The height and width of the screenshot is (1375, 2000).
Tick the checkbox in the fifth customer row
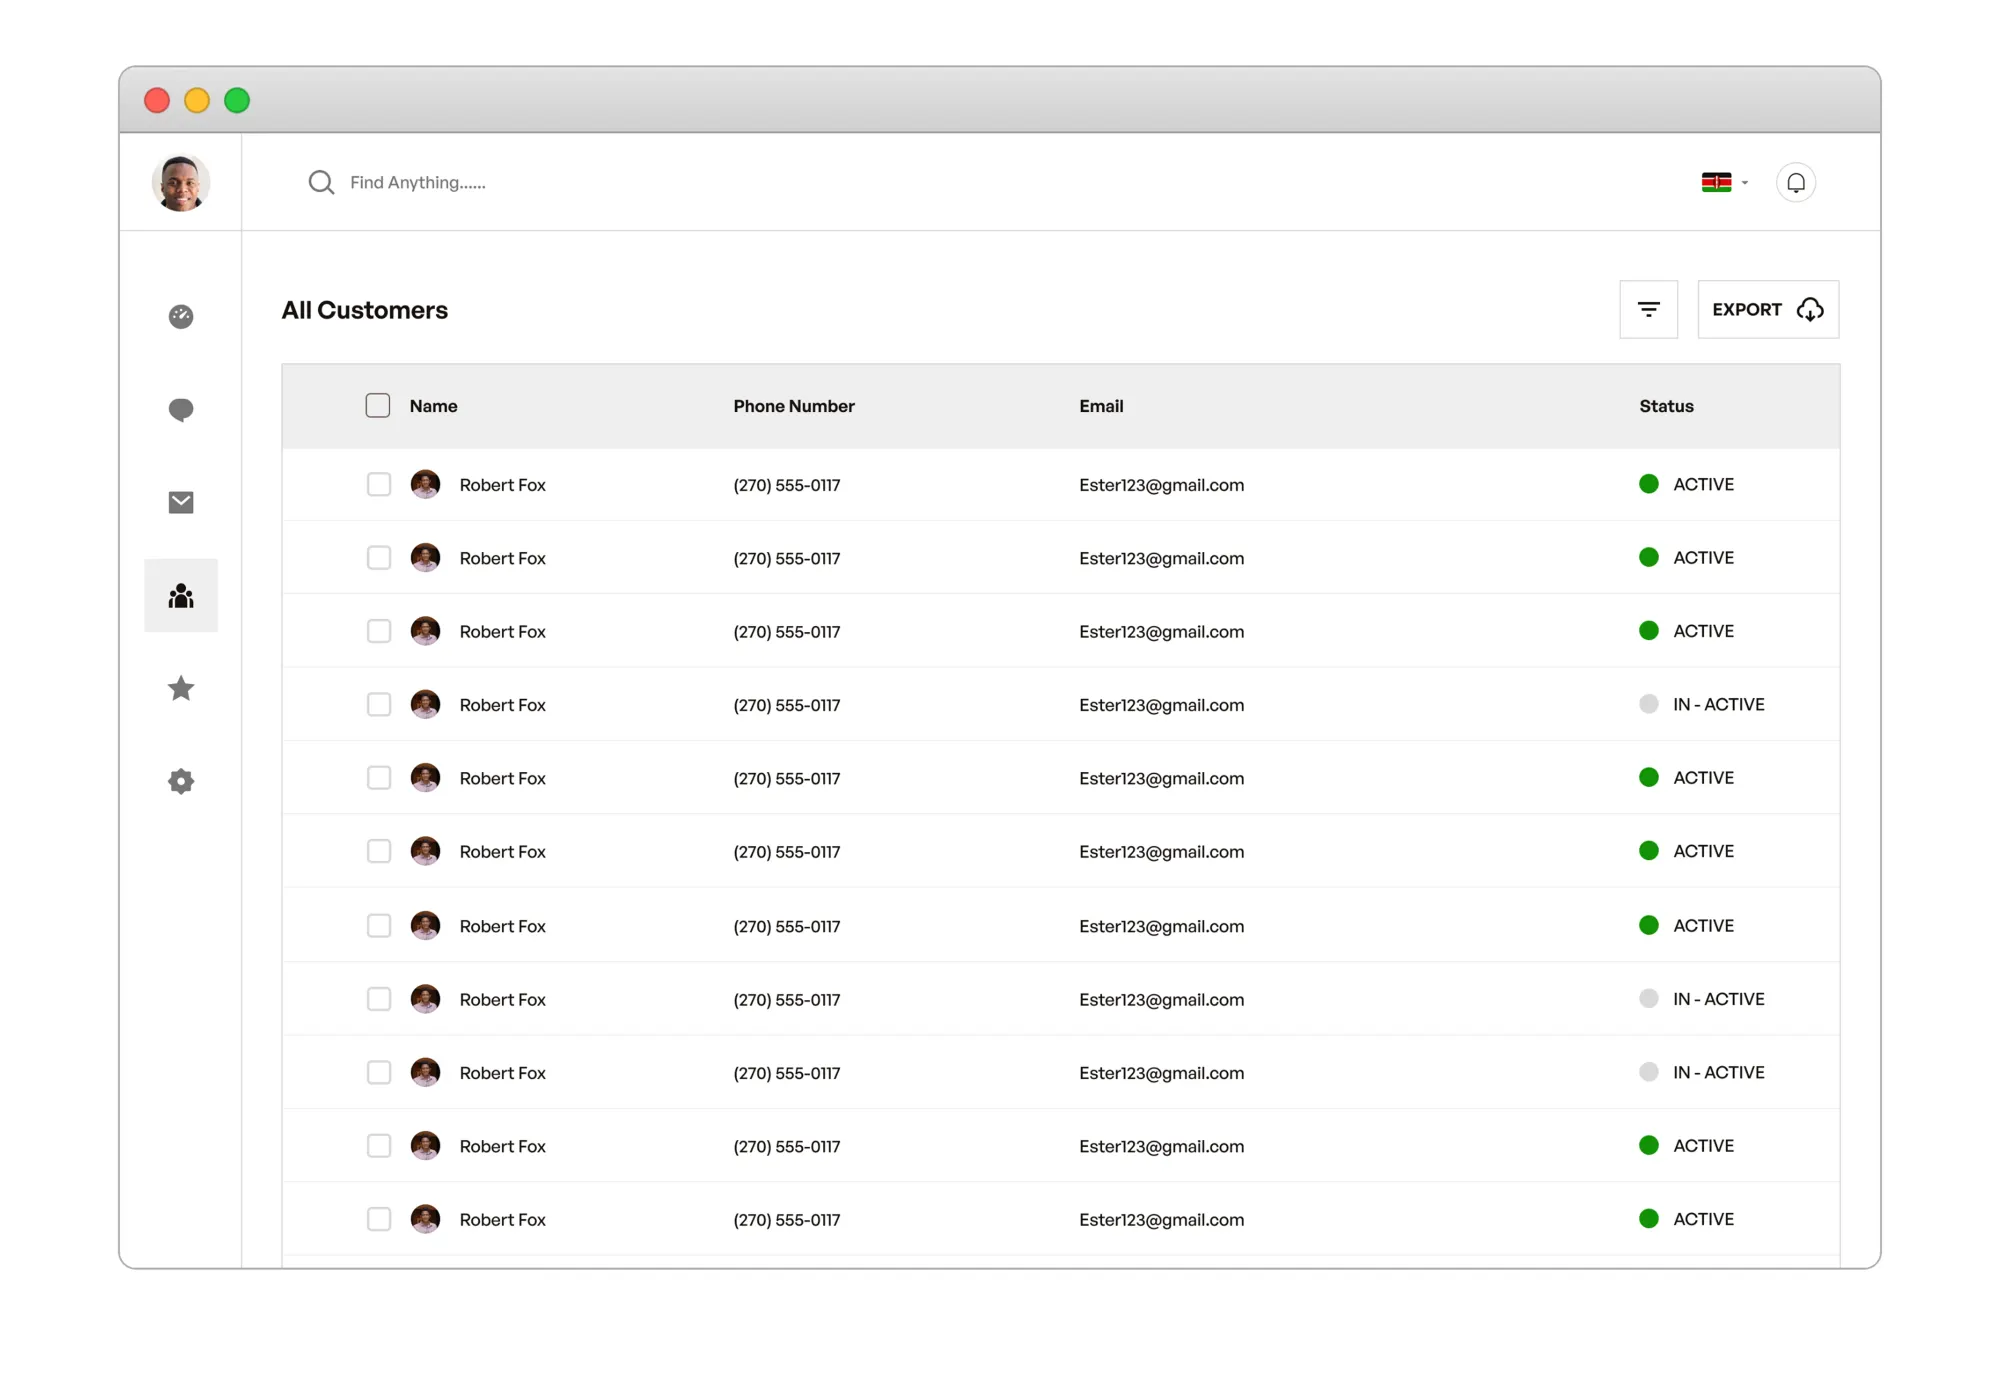click(x=379, y=778)
